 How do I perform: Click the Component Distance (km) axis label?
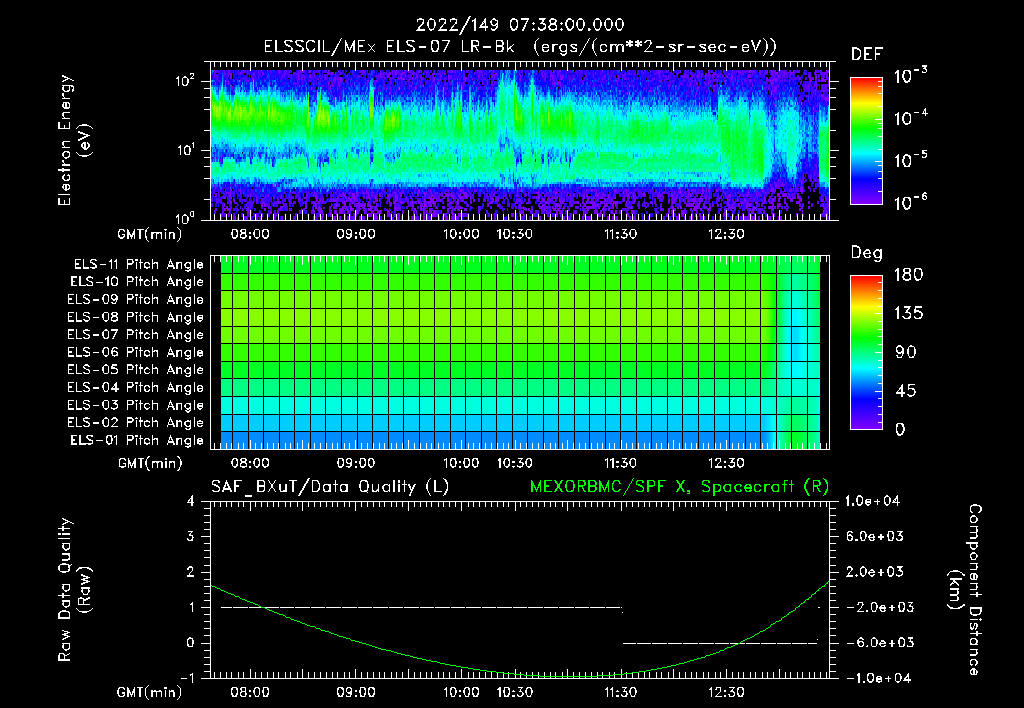(965, 590)
